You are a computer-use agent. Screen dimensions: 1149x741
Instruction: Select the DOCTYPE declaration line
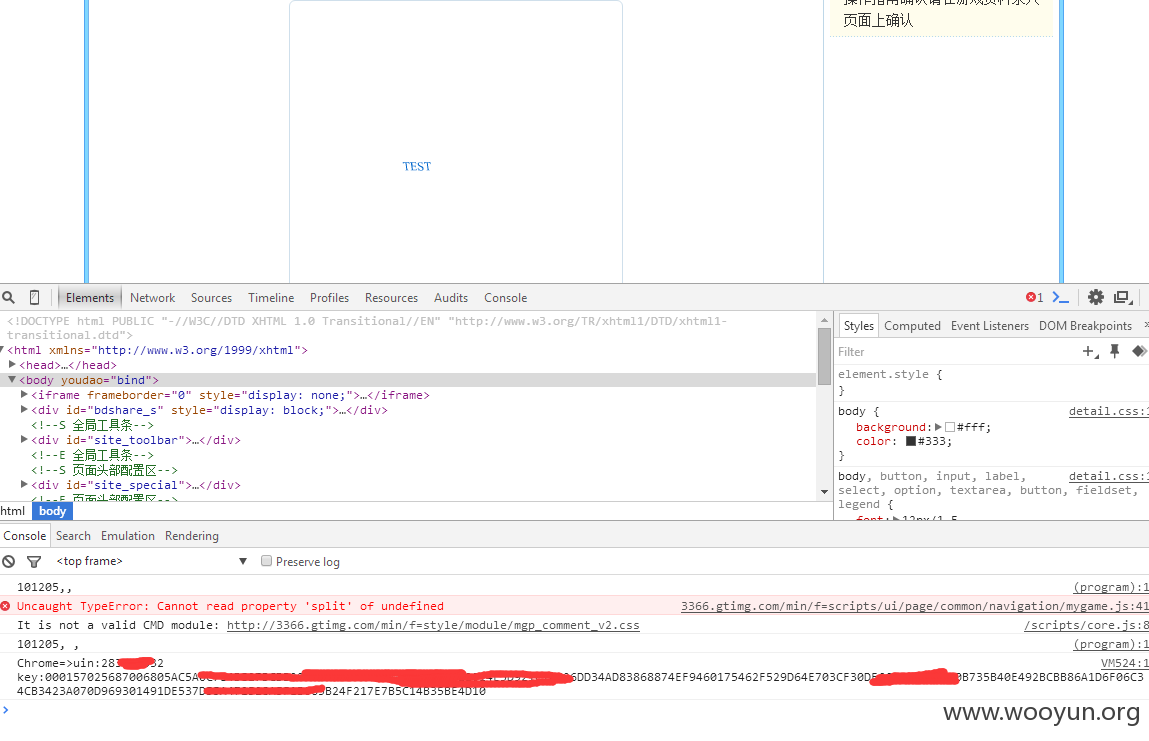pyautogui.click(x=366, y=328)
